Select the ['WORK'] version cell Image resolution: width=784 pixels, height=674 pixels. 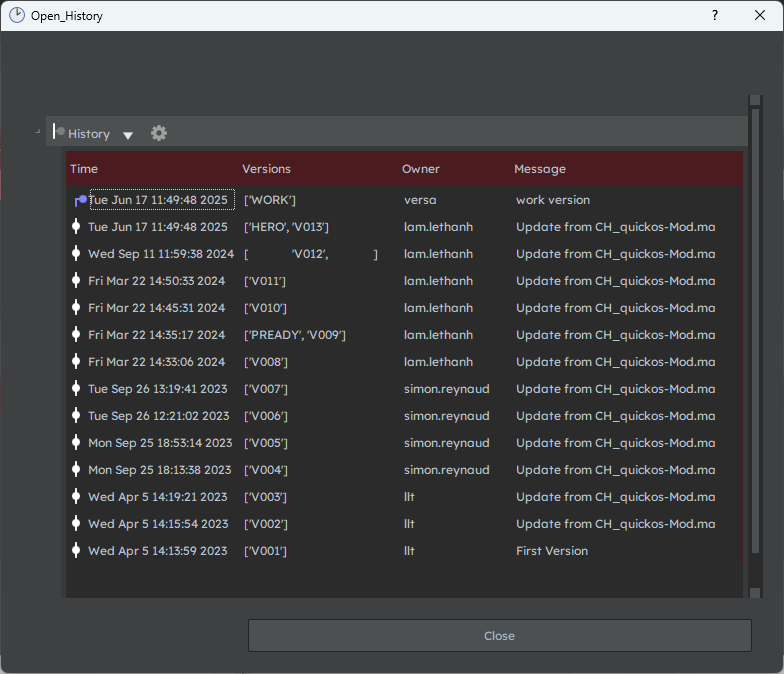coord(270,200)
